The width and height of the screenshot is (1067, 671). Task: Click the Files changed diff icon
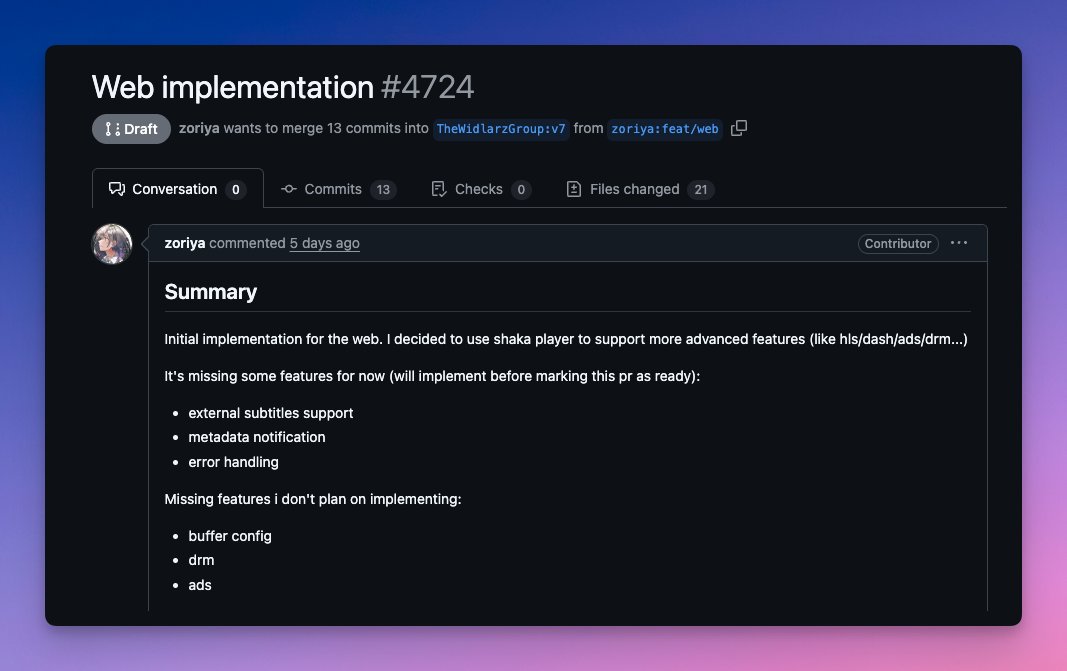(574, 189)
